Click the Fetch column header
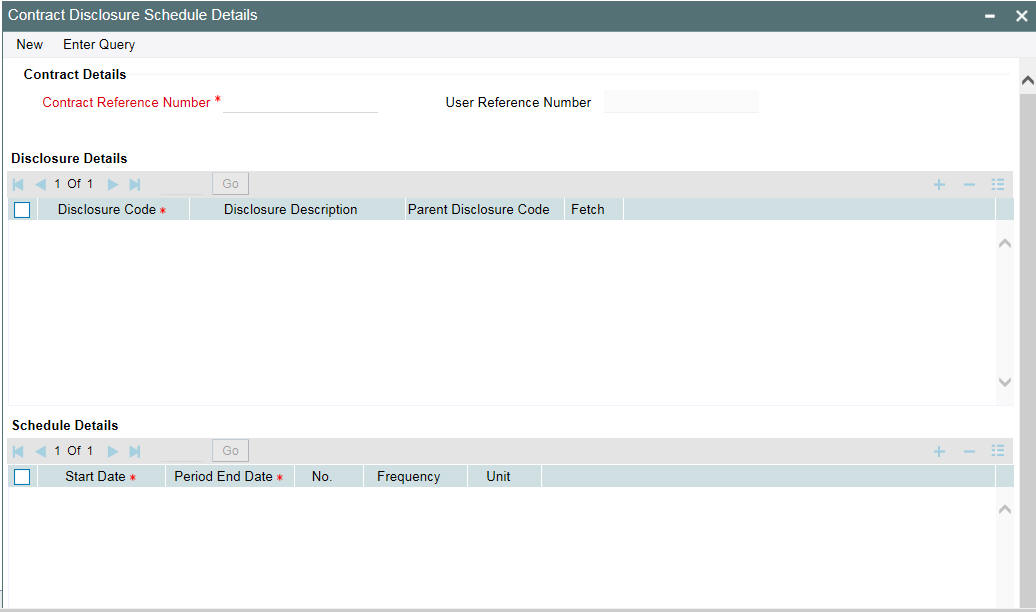The height and width of the screenshot is (612, 1036). 593,210
